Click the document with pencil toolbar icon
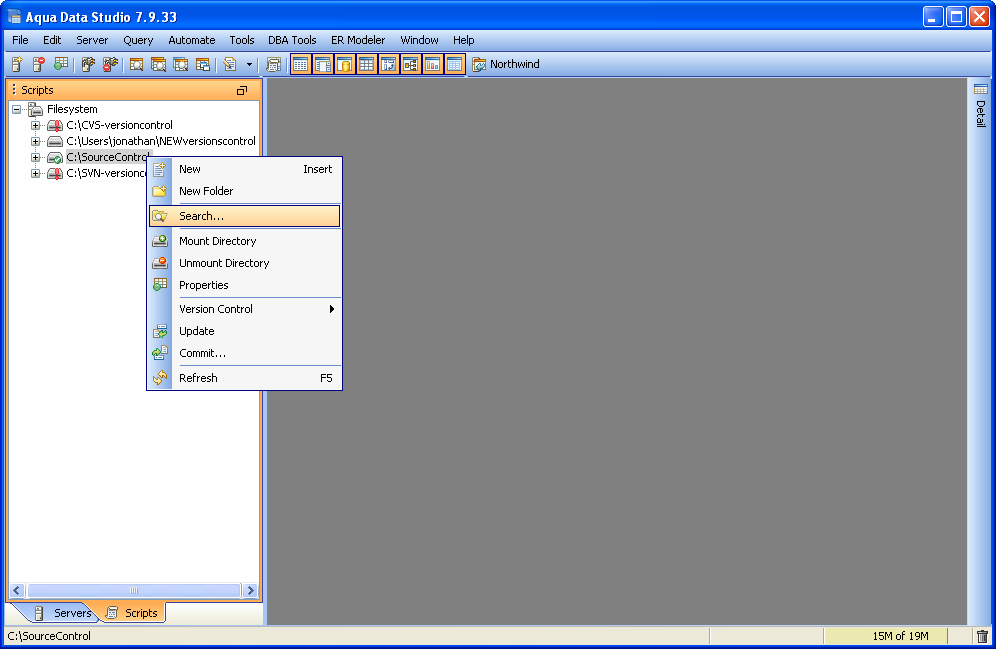Screen dimensions: 996x649 coord(230,64)
